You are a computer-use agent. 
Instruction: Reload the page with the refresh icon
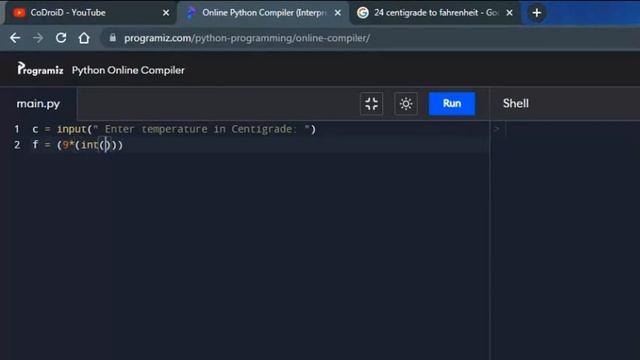click(x=61, y=38)
